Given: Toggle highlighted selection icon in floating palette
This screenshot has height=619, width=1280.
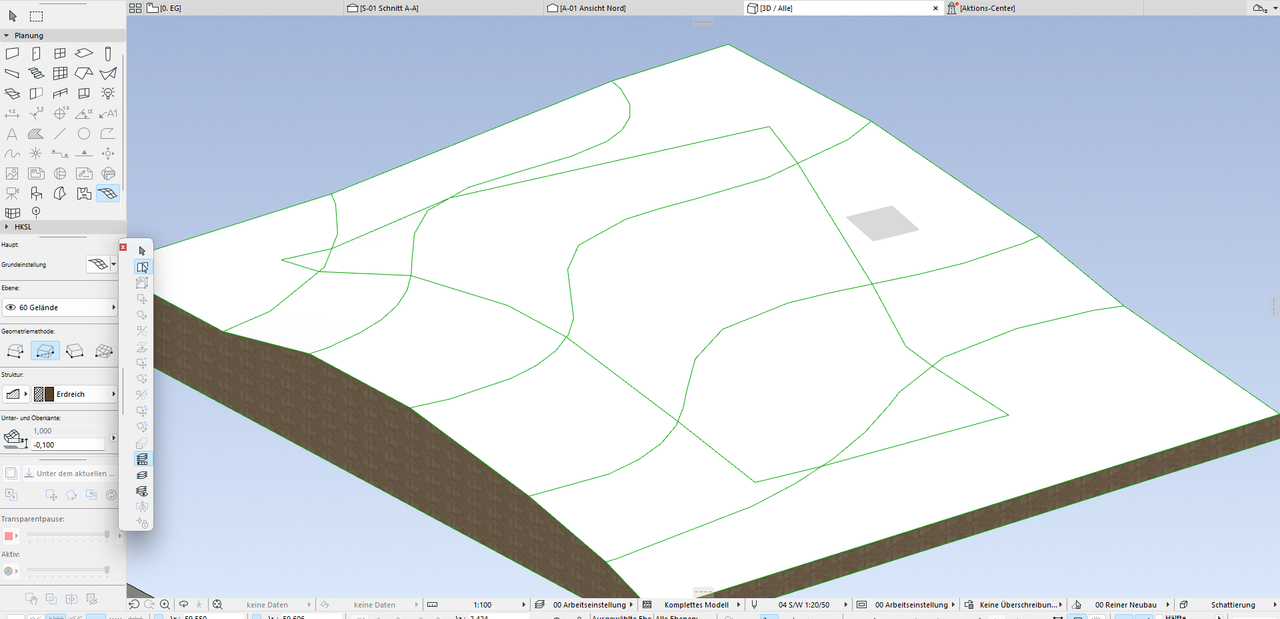Looking at the screenshot, I should 142,267.
